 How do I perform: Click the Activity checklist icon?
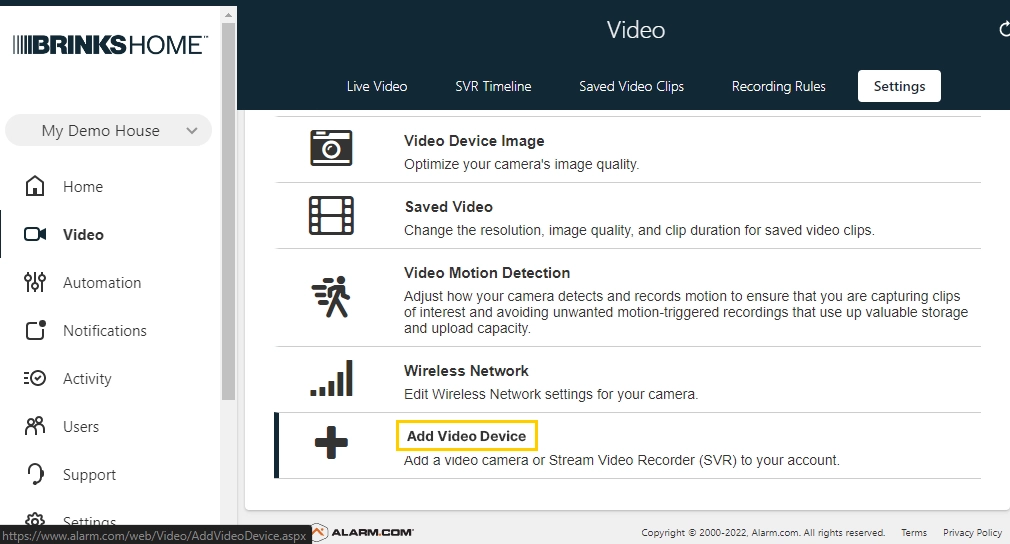(35, 378)
